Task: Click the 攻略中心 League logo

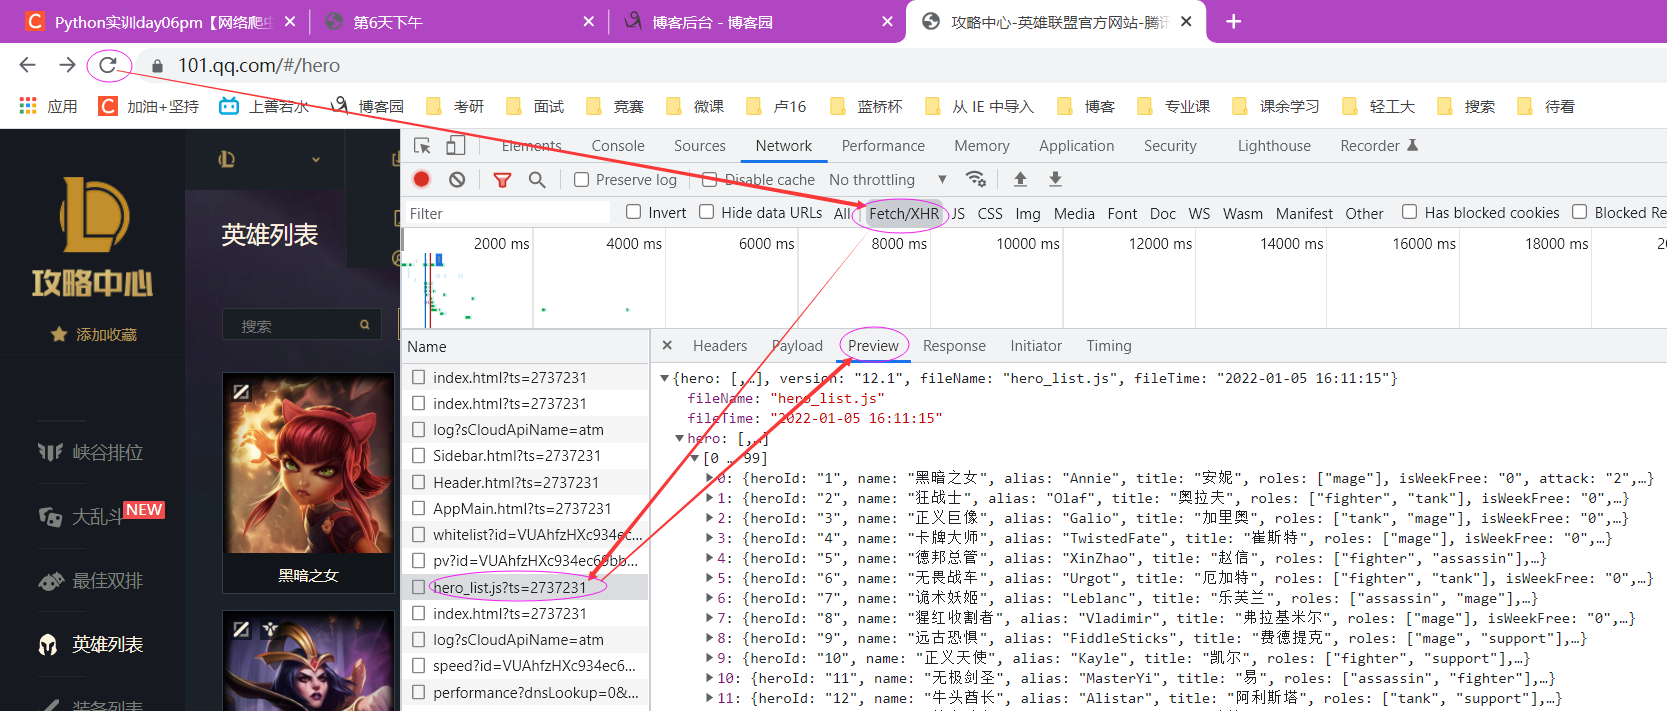Action: (93, 237)
